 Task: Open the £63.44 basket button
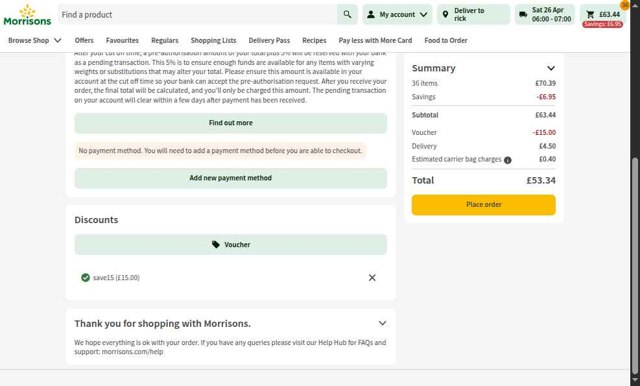pos(603,14)
